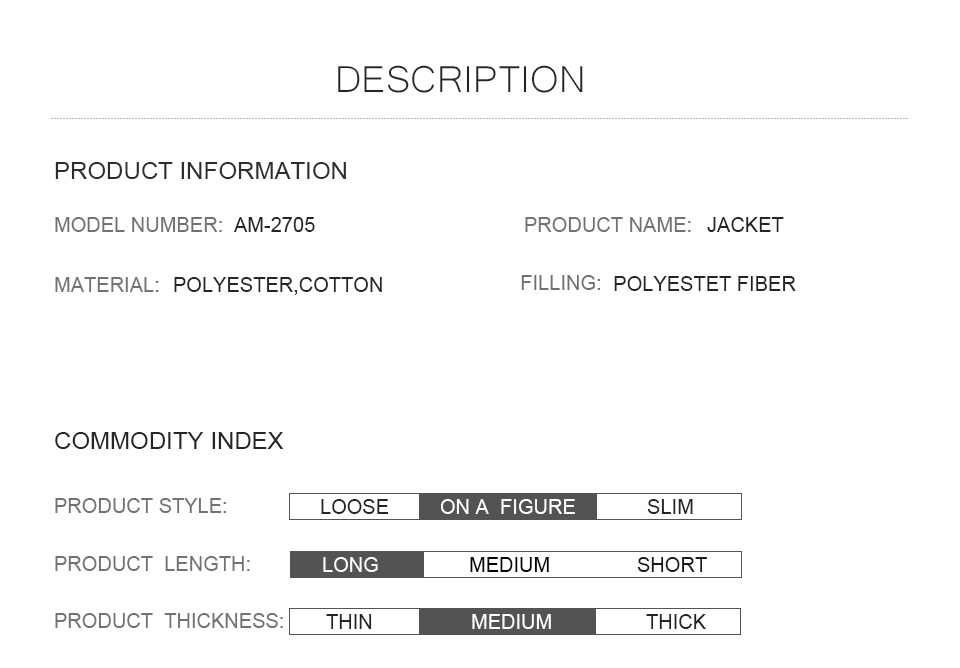The height and width of the screenshot is (668, 960).
Task: Click the PRODUCT INFORMATION section title
Action: point(201,171)
